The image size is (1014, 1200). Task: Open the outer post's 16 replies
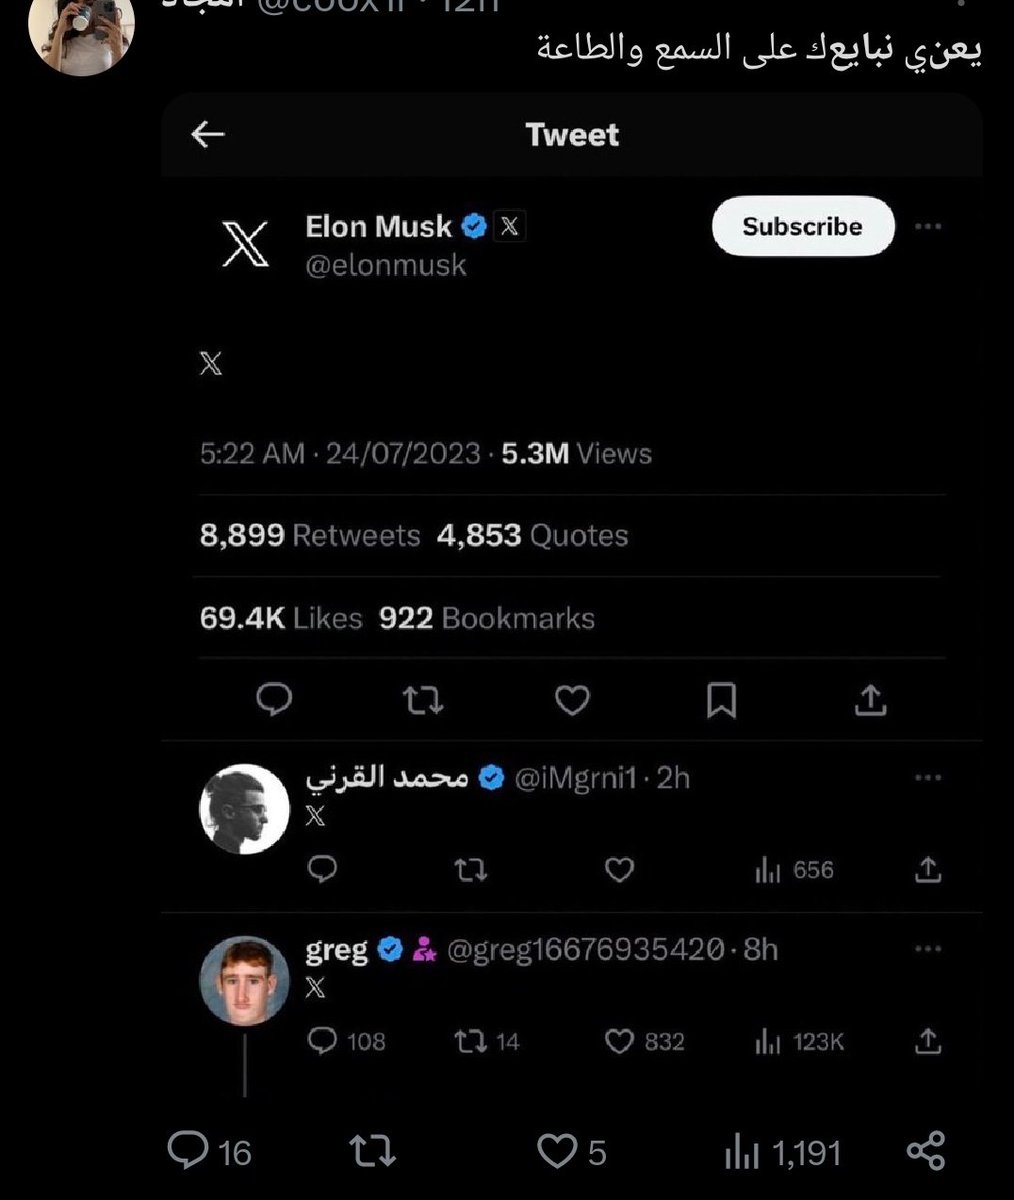209,1152
